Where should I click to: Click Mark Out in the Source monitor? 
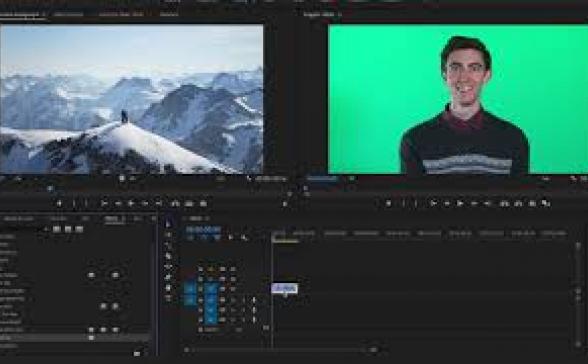[x=86, y=204]
